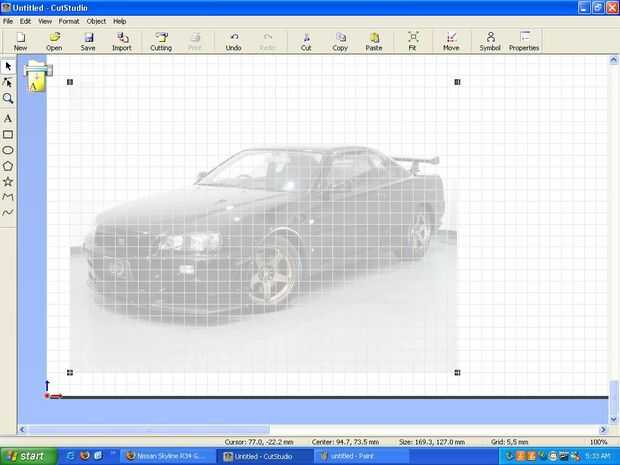Viewport: 620px width, 465px height.
Task: Open the Format menu
Action: click(69, 21)
